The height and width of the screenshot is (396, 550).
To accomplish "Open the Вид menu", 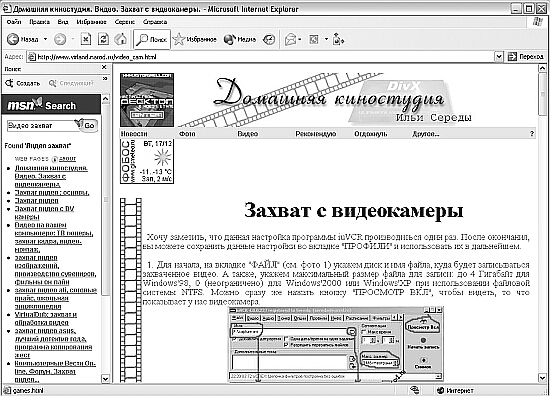I will (63, 22).
